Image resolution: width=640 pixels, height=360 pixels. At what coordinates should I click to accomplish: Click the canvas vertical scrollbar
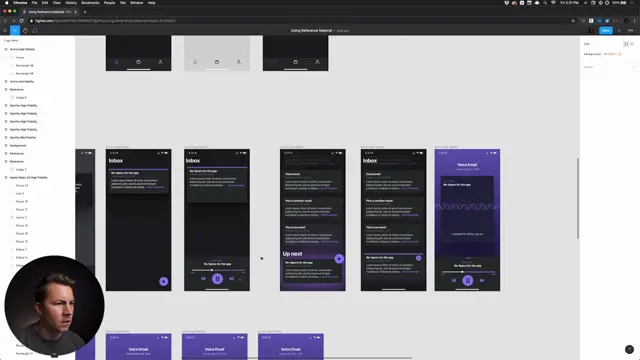coord(578,198)
